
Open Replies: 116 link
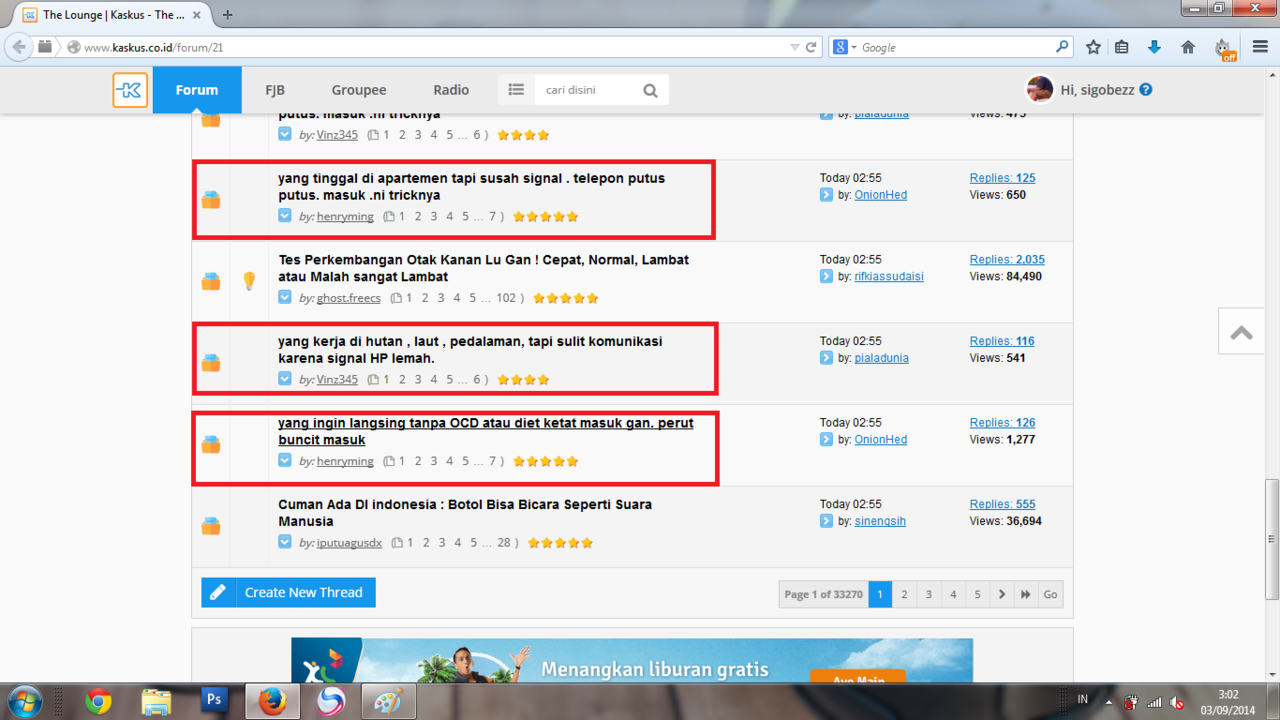(x=1002, y=341)
